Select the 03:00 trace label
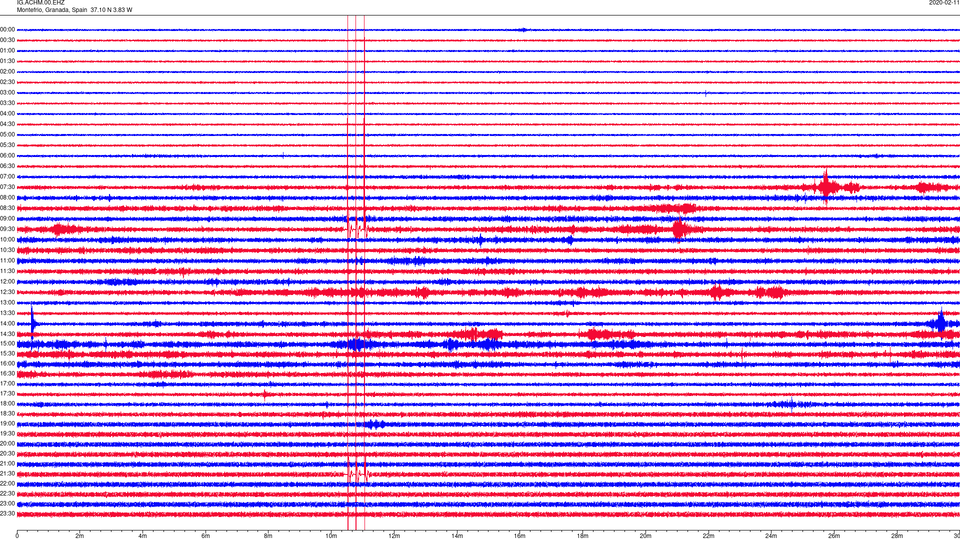The image size is (960, 540). click(x=8, y=92)
